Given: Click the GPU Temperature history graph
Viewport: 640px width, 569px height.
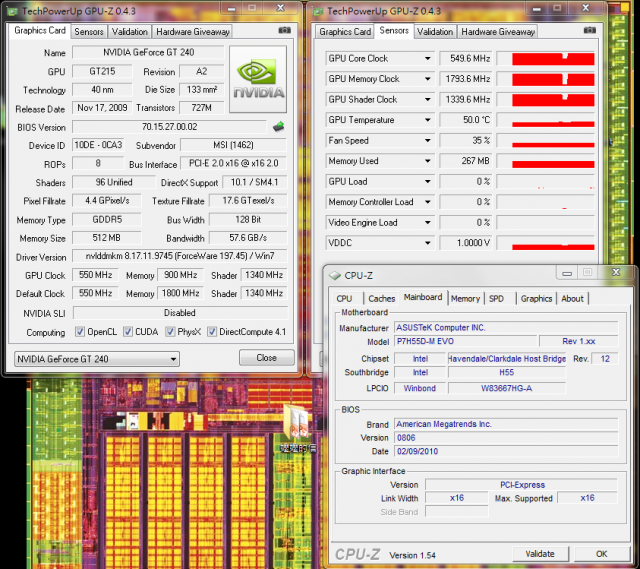Looking at the screenshot, I should (x=546, y=120).
